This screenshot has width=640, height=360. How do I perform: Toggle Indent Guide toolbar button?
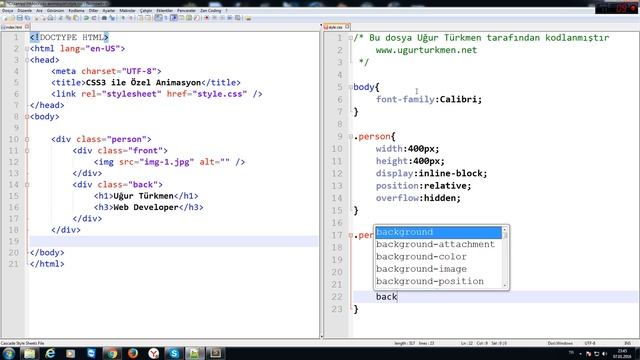[173, 18]
